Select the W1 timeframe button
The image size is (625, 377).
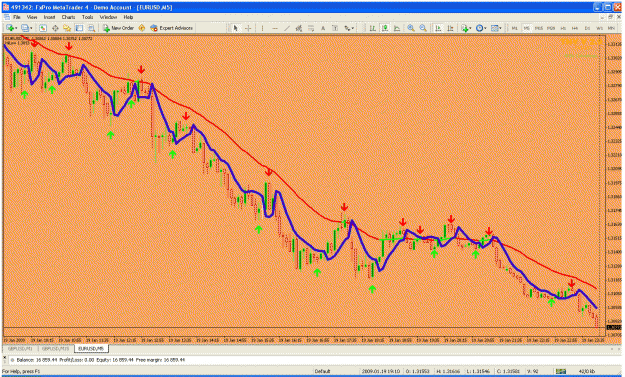599,28
